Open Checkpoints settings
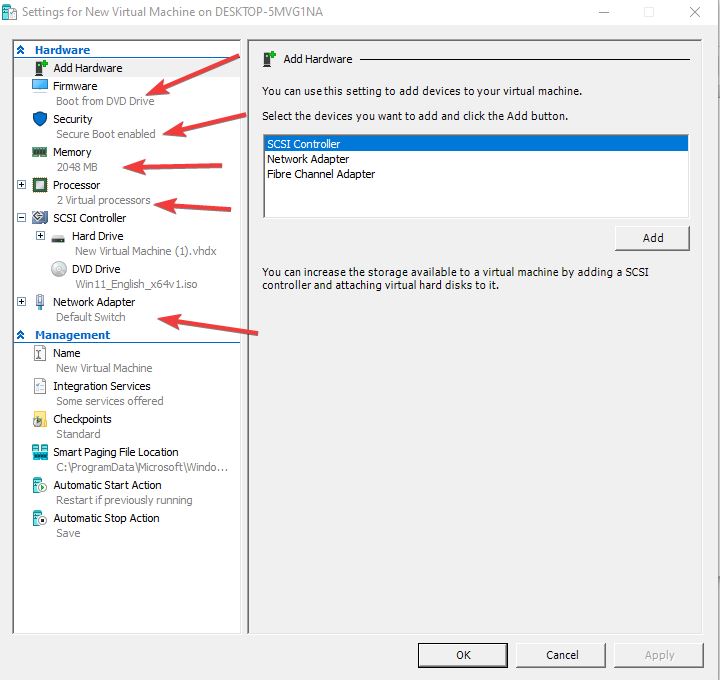Viewport: 720px width, 680px height. 82,419
